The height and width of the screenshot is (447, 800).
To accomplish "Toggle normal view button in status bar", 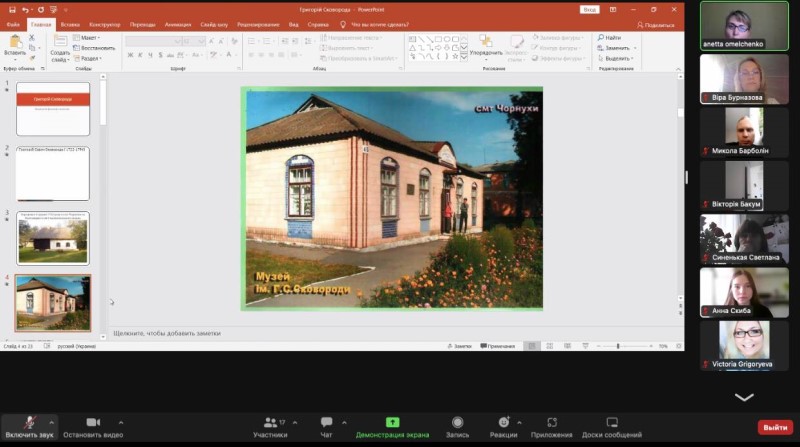I will pos(532,346).
